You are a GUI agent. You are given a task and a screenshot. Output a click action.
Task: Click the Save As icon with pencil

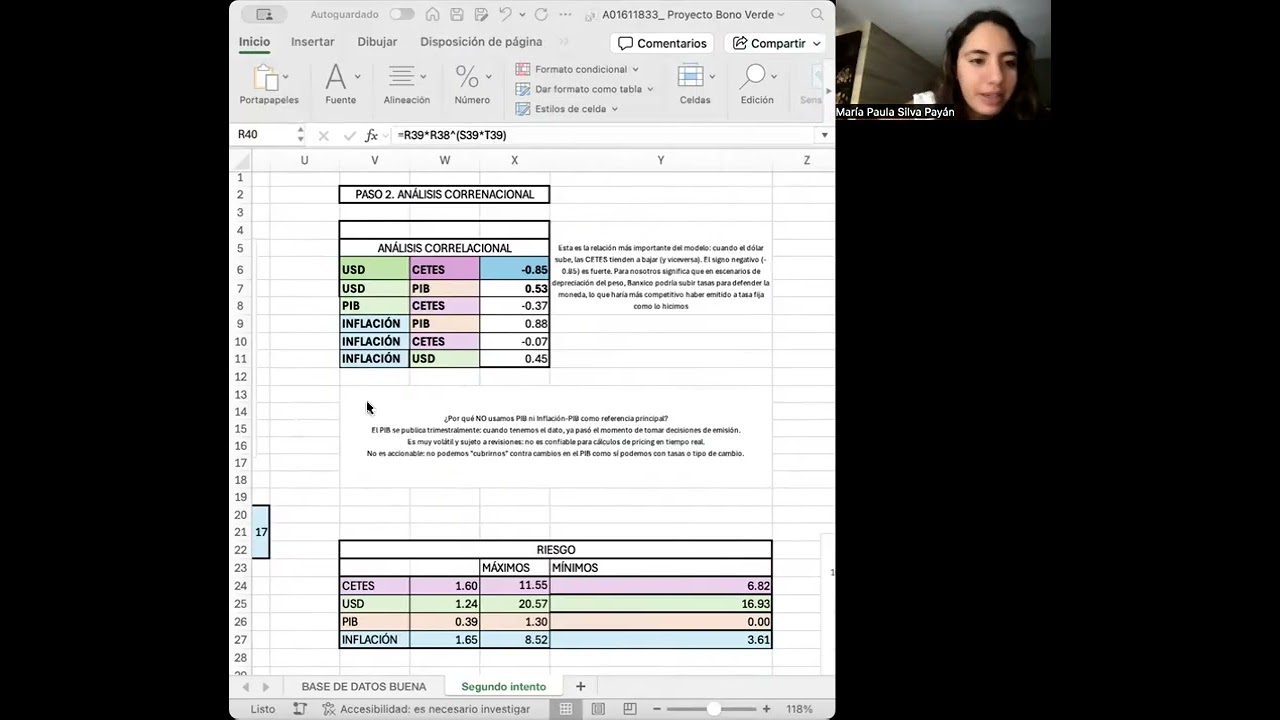tap(479, 14)
